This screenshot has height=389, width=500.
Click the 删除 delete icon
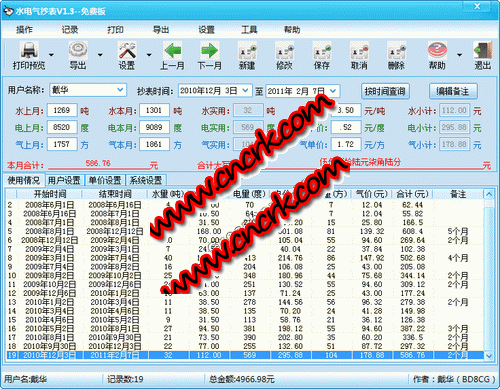[396, 51]
